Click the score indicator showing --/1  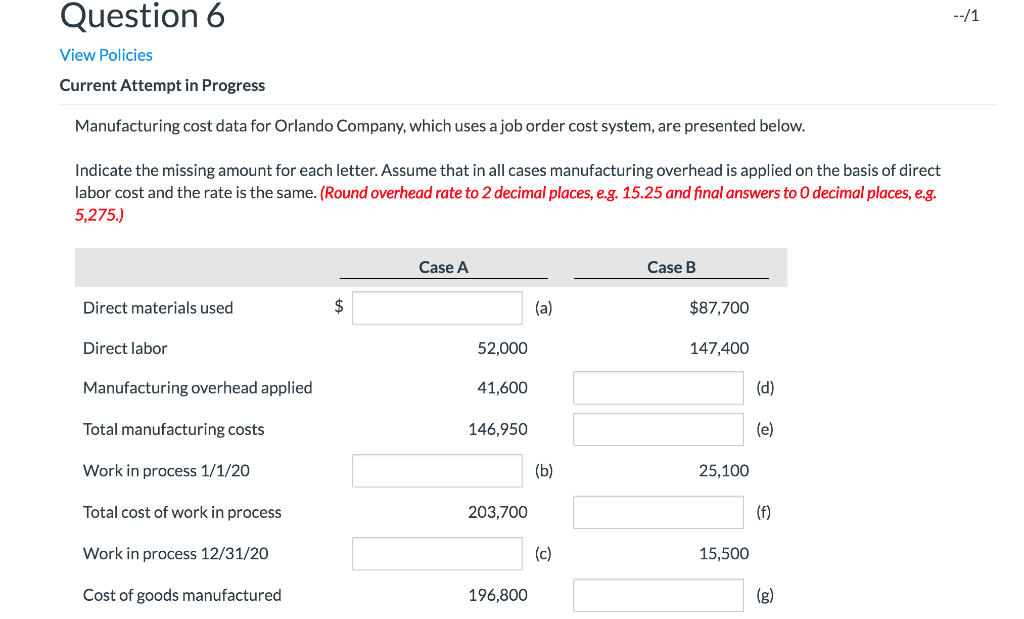click(x=966, y=15)
